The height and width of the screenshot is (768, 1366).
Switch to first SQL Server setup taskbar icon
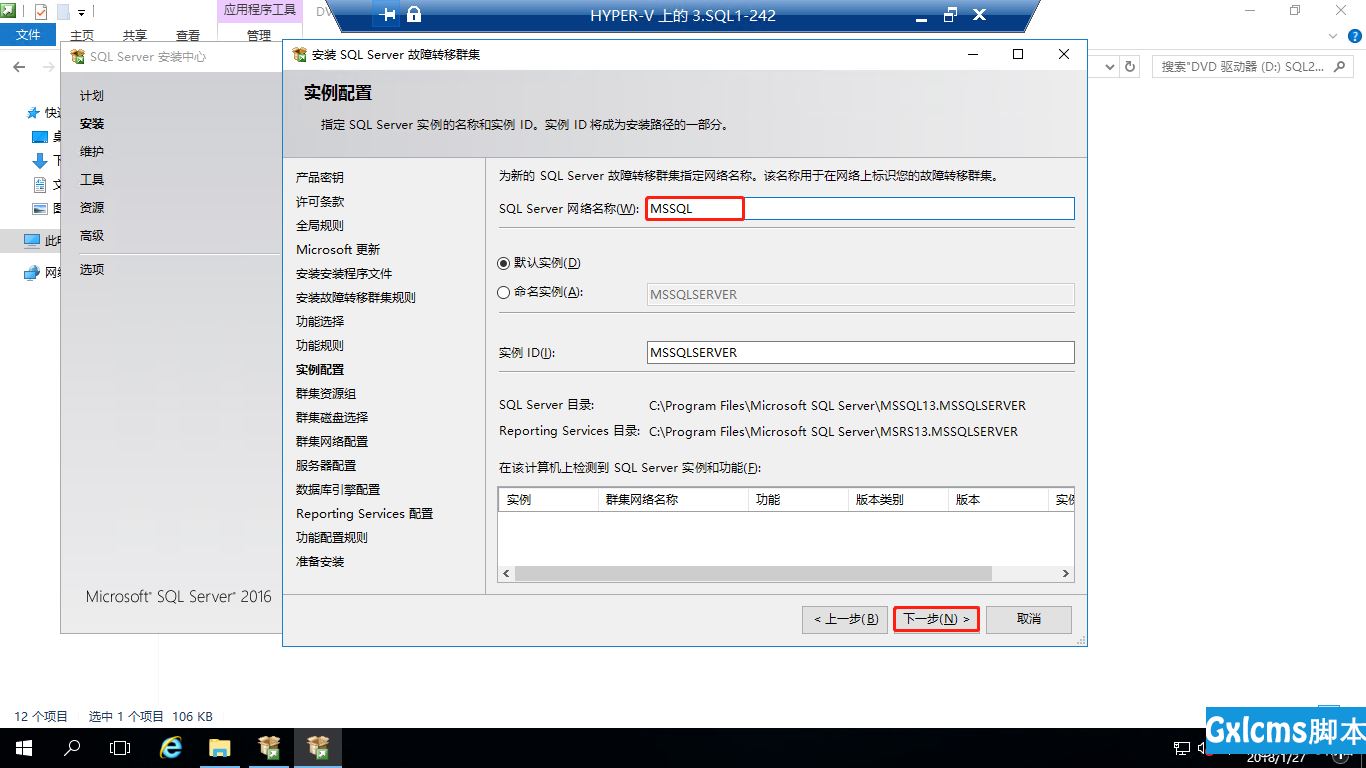268,747
